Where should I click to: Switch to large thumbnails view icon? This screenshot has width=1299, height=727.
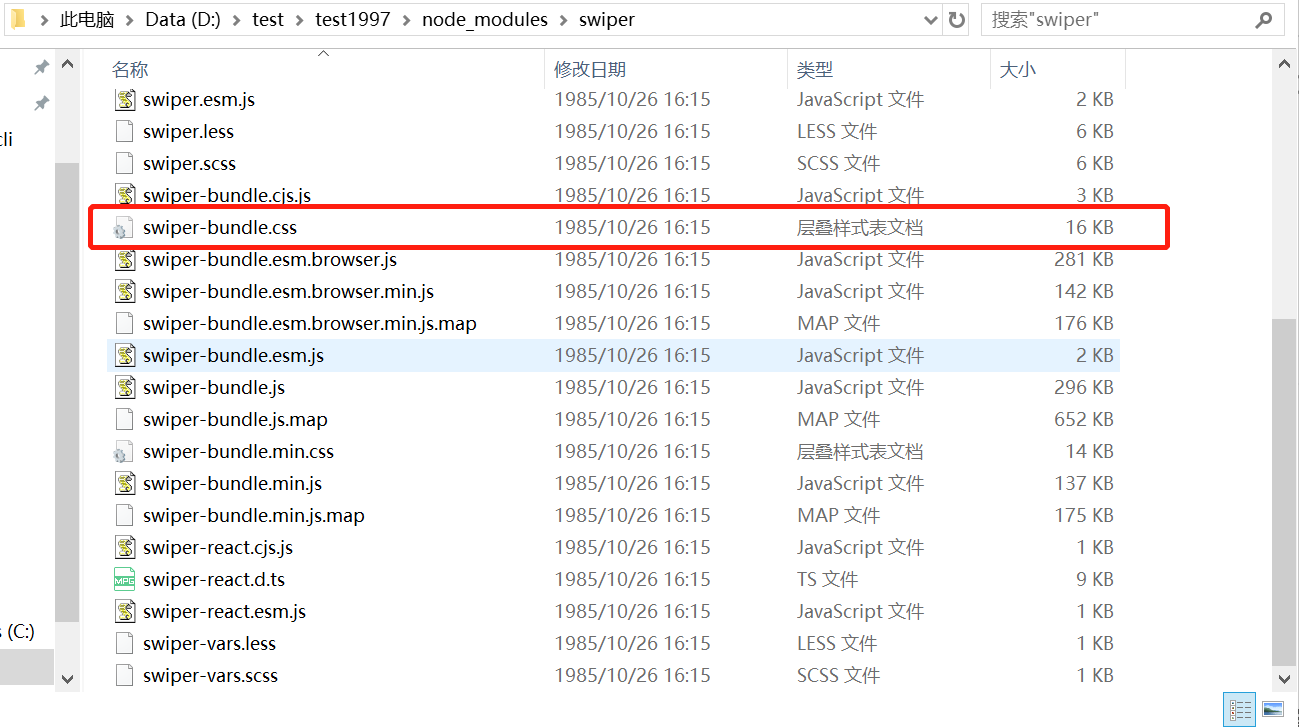1273,710
